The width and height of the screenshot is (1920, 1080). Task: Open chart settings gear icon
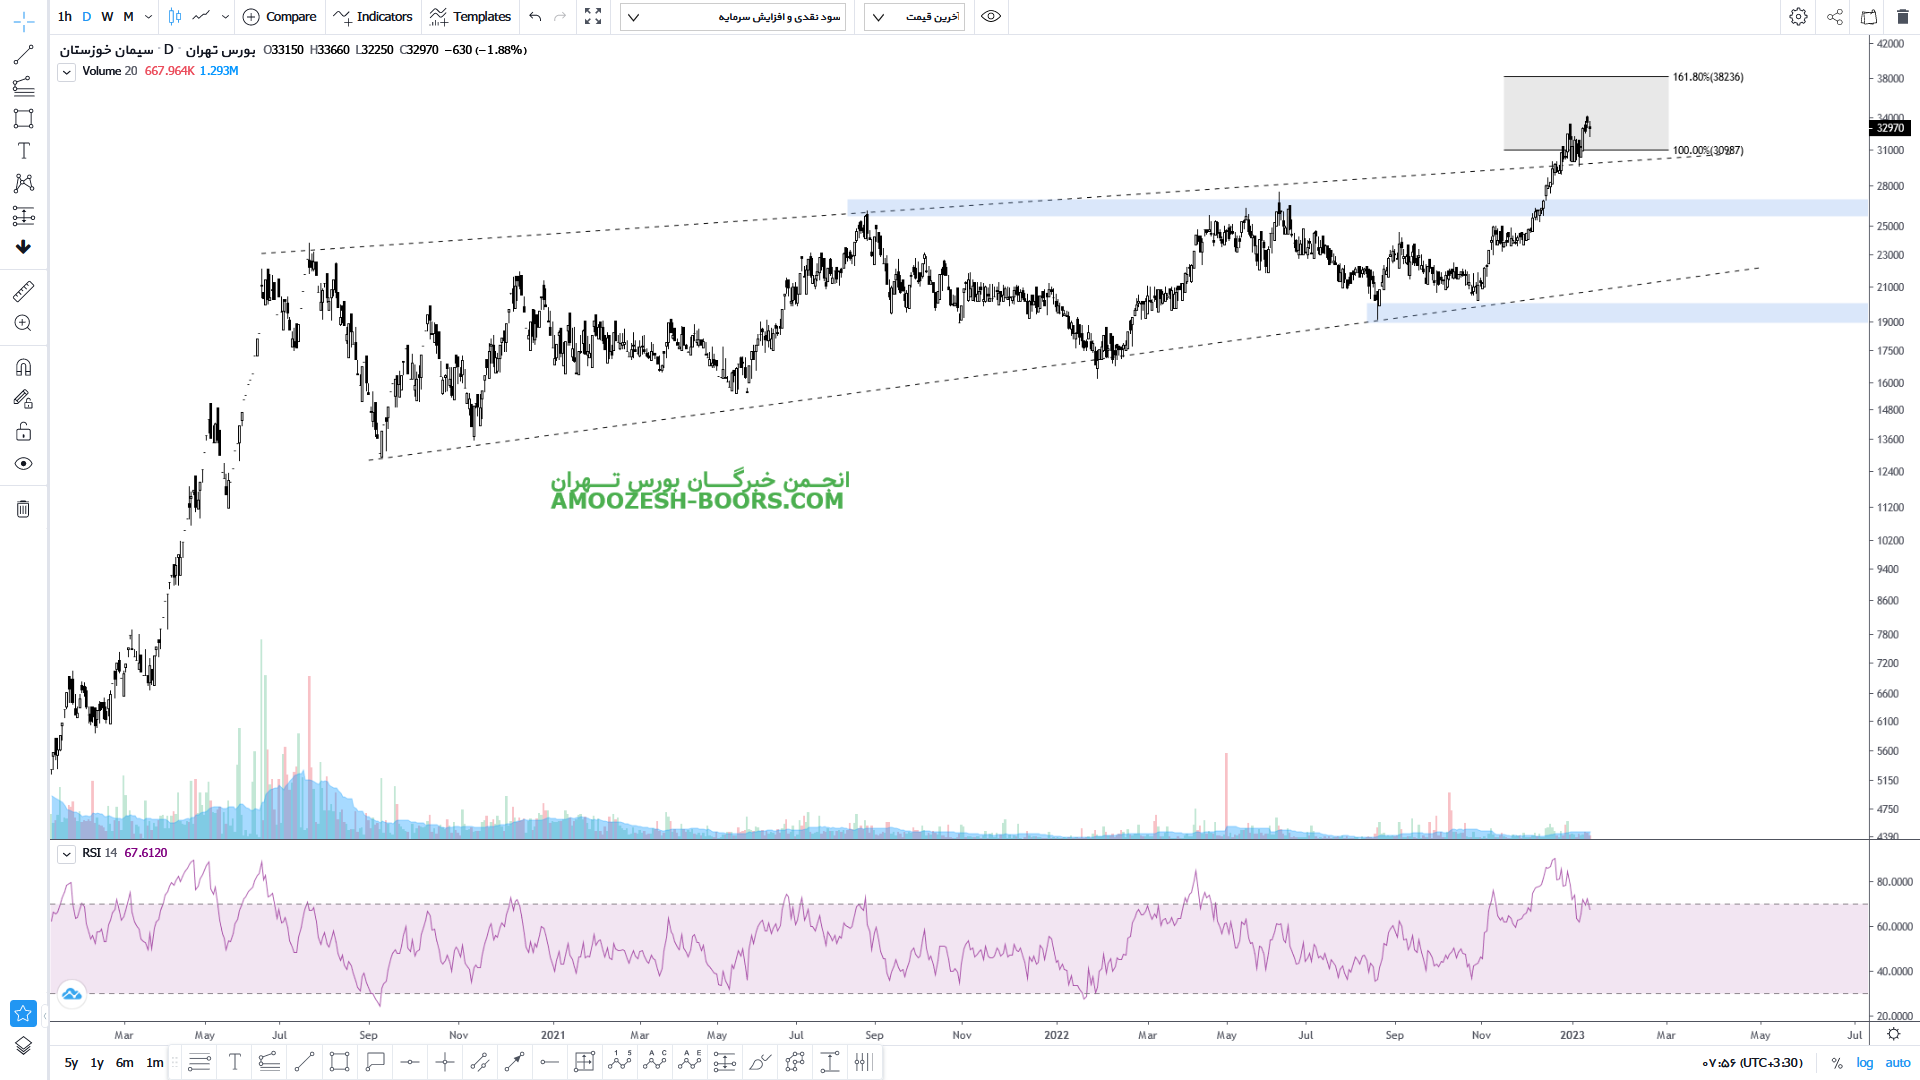click(x=1798, y=17)
